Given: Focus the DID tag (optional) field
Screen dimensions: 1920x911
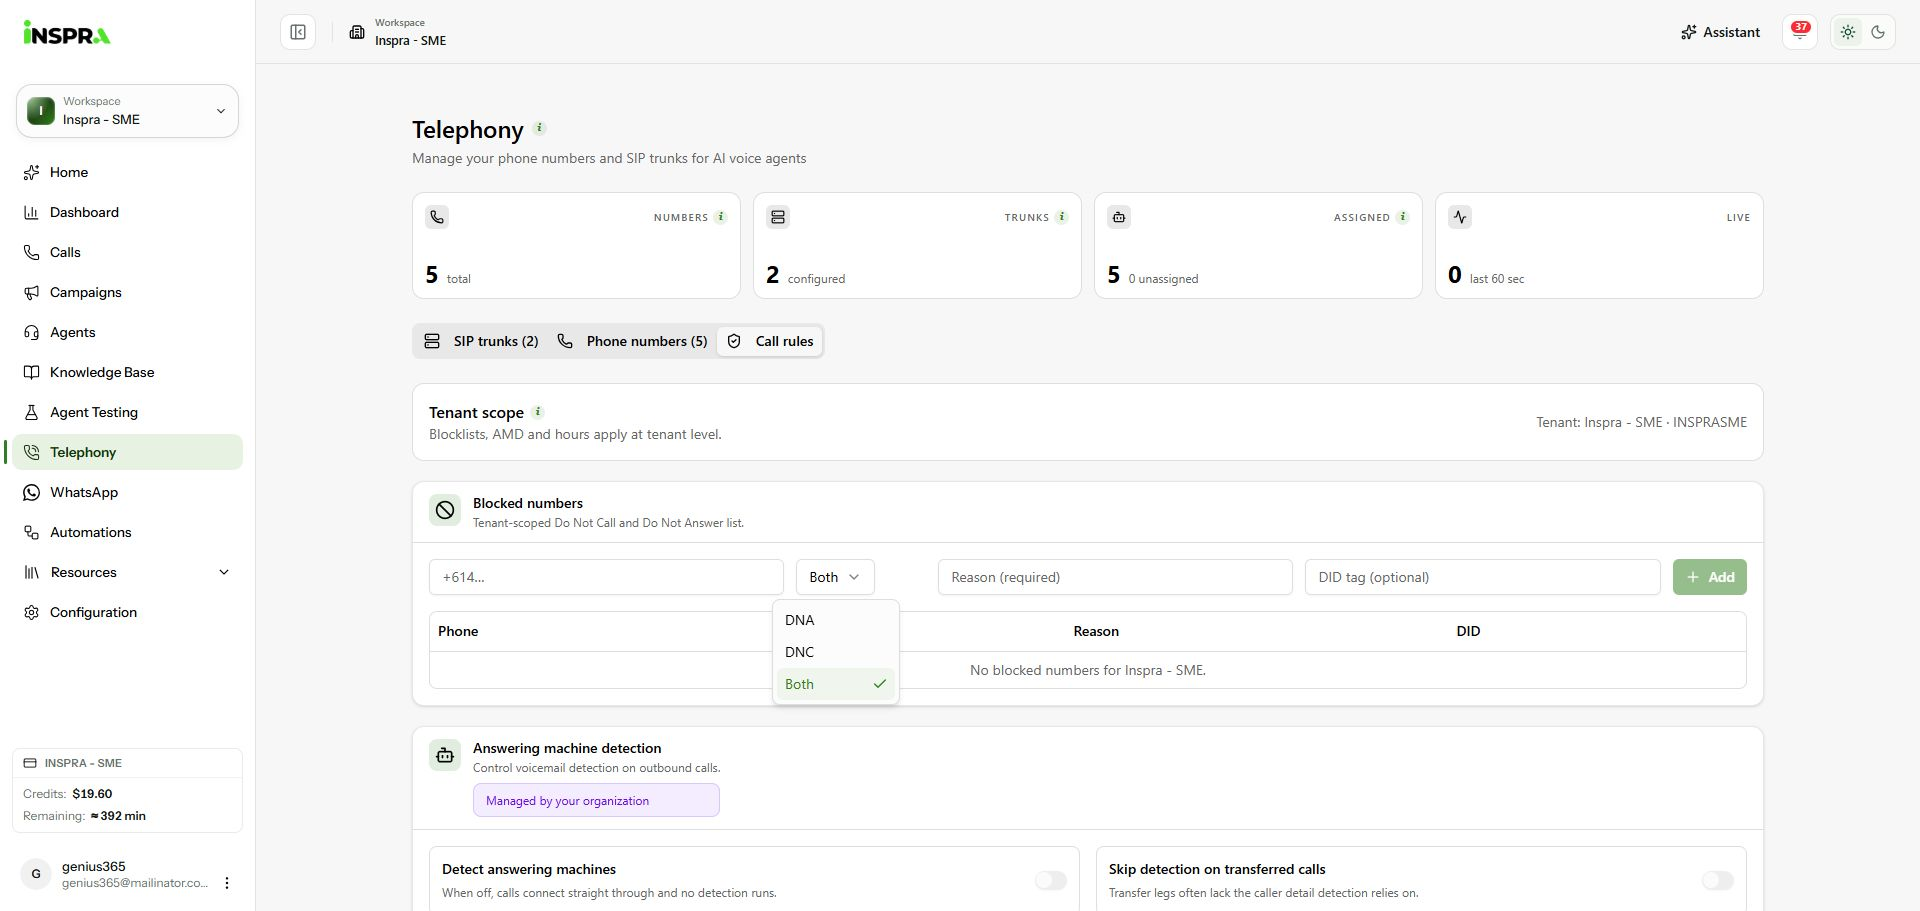Looking at the screenshot, I should (x=1482, y=577).
